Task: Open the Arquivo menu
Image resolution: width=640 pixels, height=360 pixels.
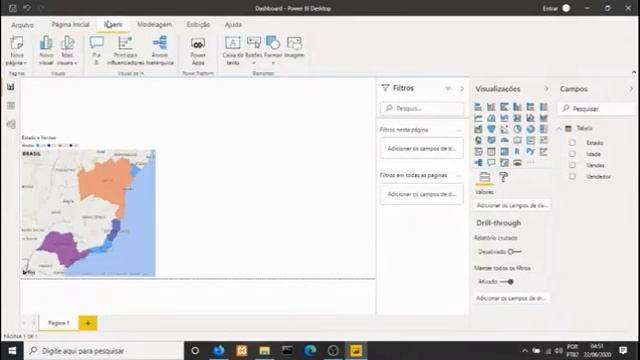Action: (22, 25)
